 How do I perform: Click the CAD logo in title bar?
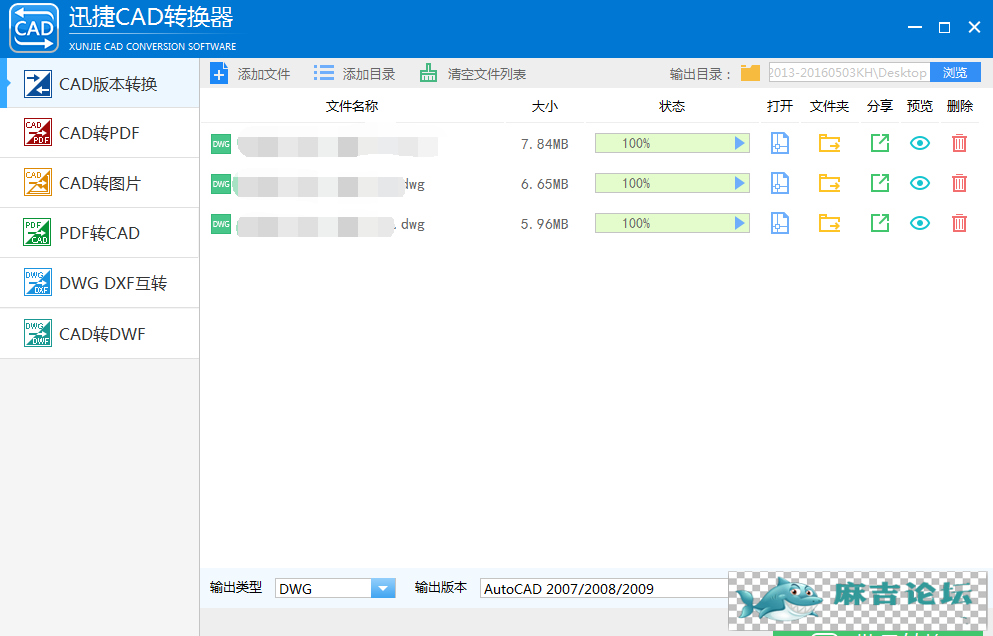[x=34, y=28]
